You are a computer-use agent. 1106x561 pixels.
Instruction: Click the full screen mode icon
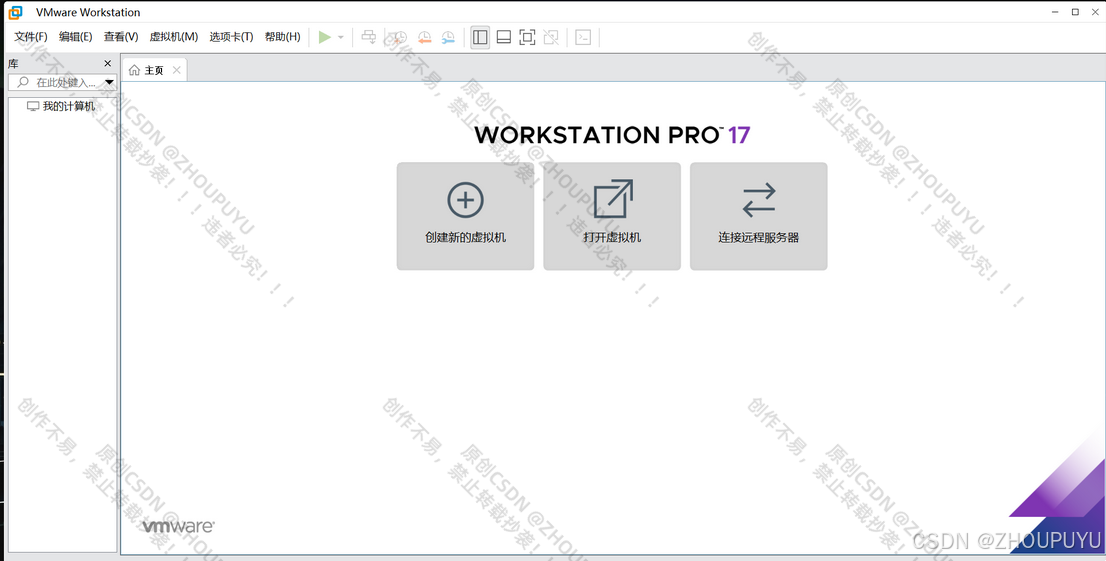point(527,37)
